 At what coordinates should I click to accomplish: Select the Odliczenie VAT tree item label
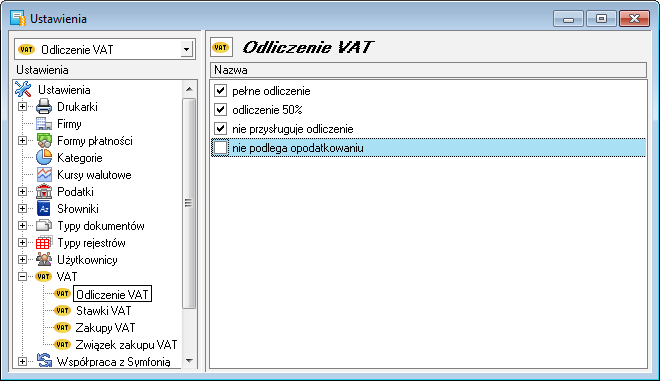(112, 294)
